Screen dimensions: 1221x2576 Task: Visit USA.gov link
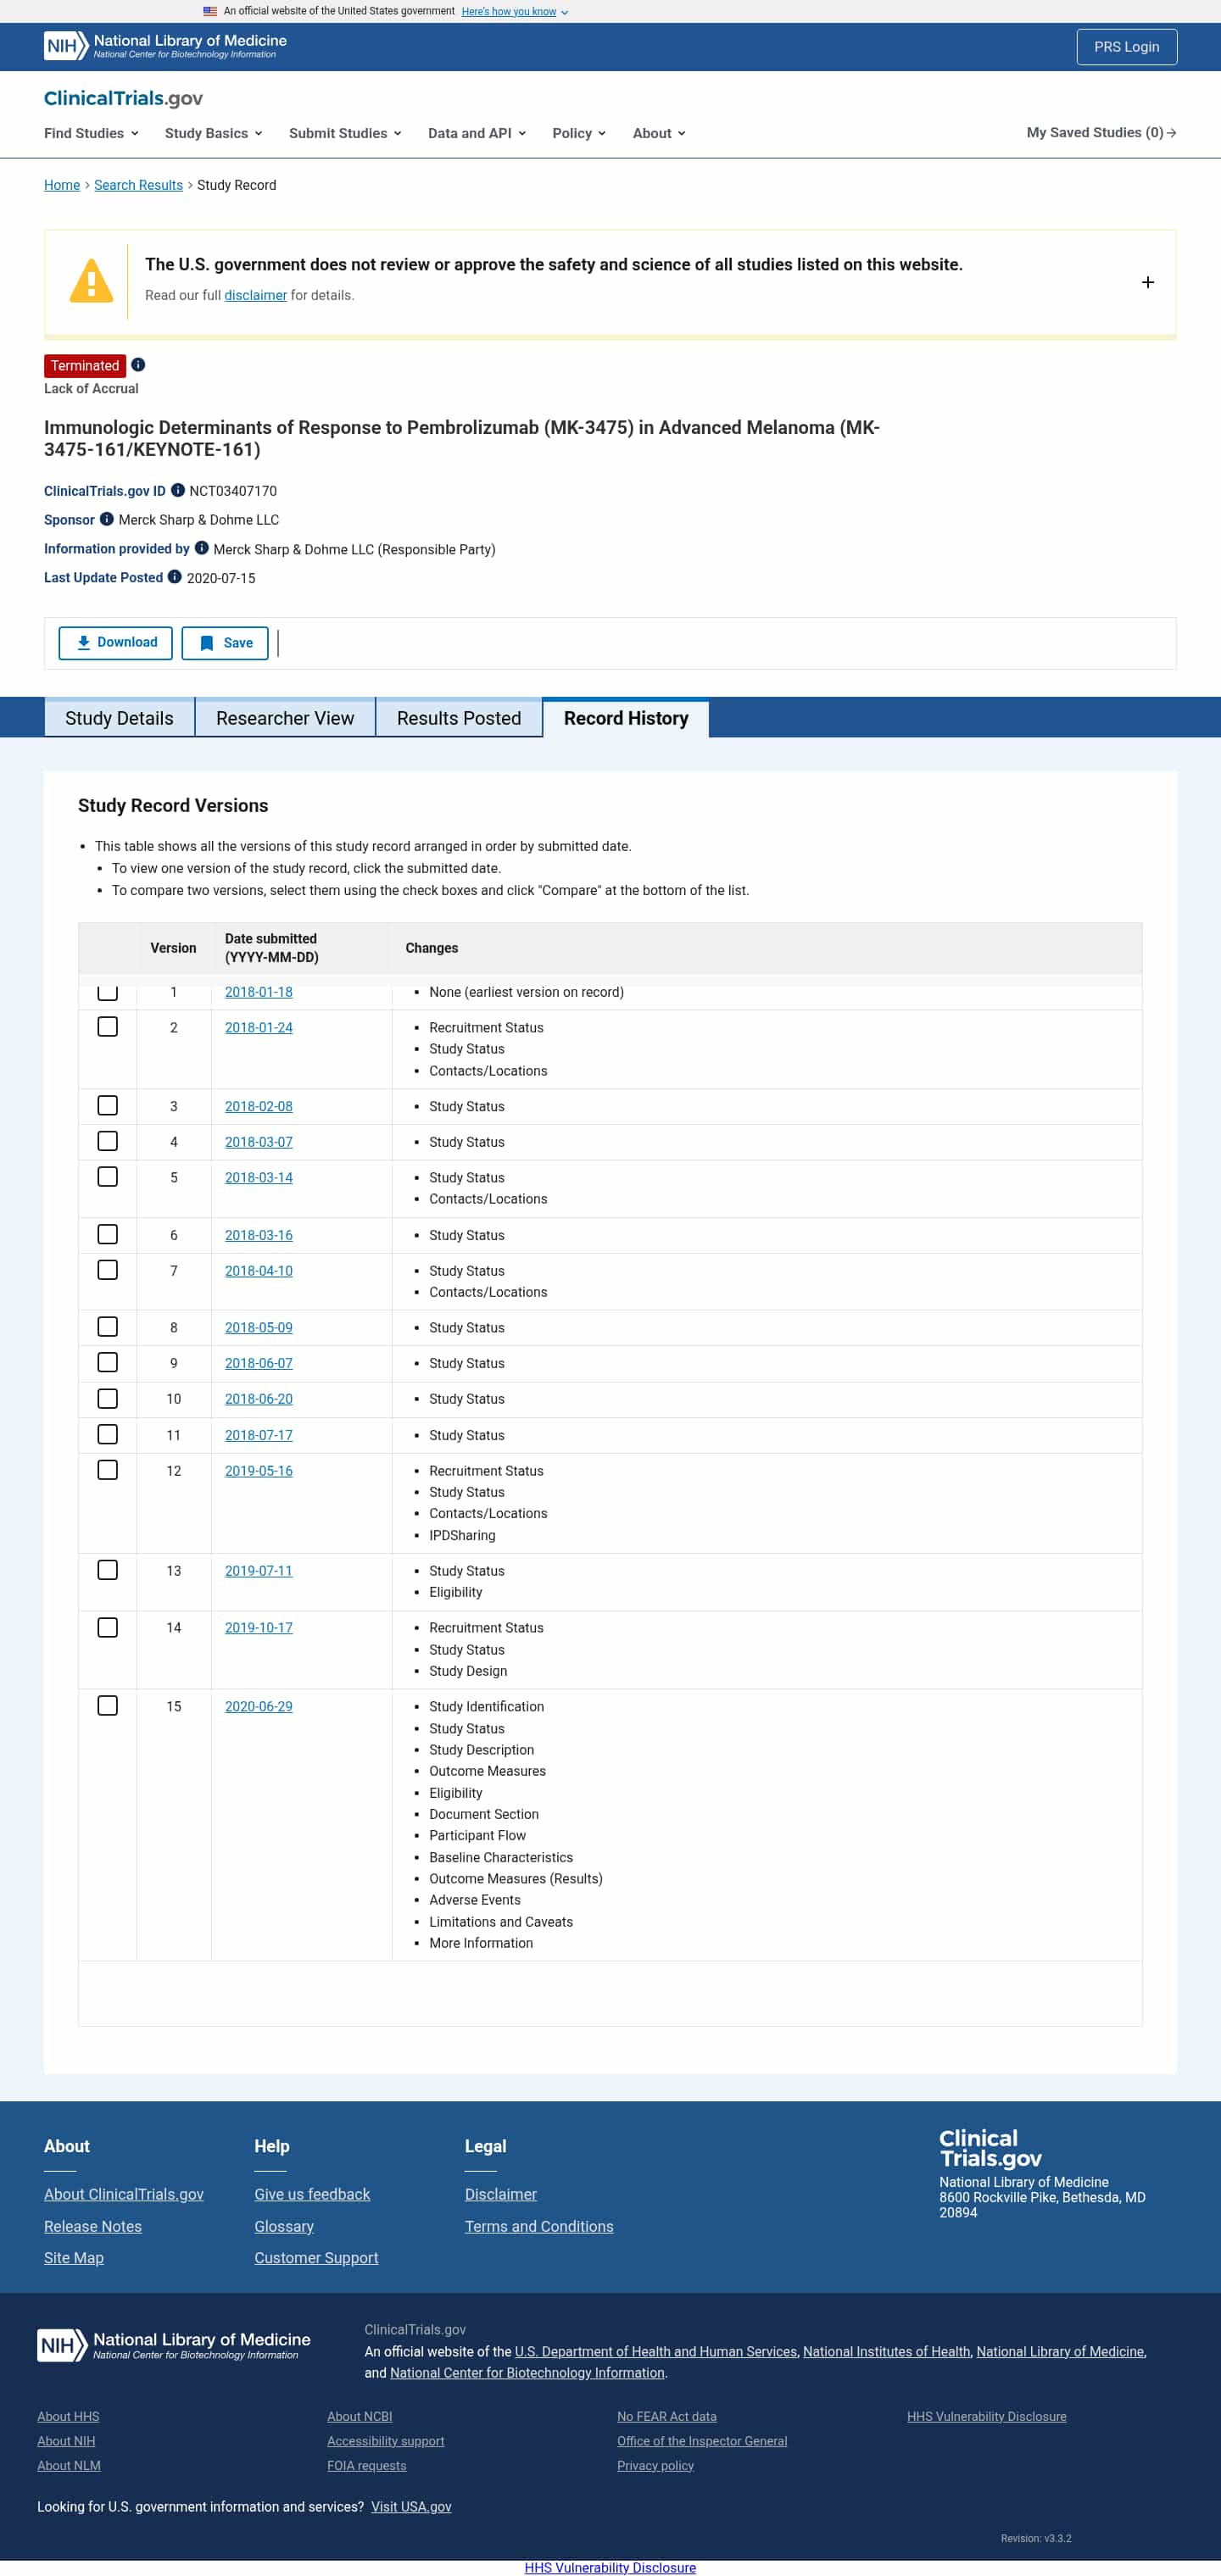(x=411, y=2506)
